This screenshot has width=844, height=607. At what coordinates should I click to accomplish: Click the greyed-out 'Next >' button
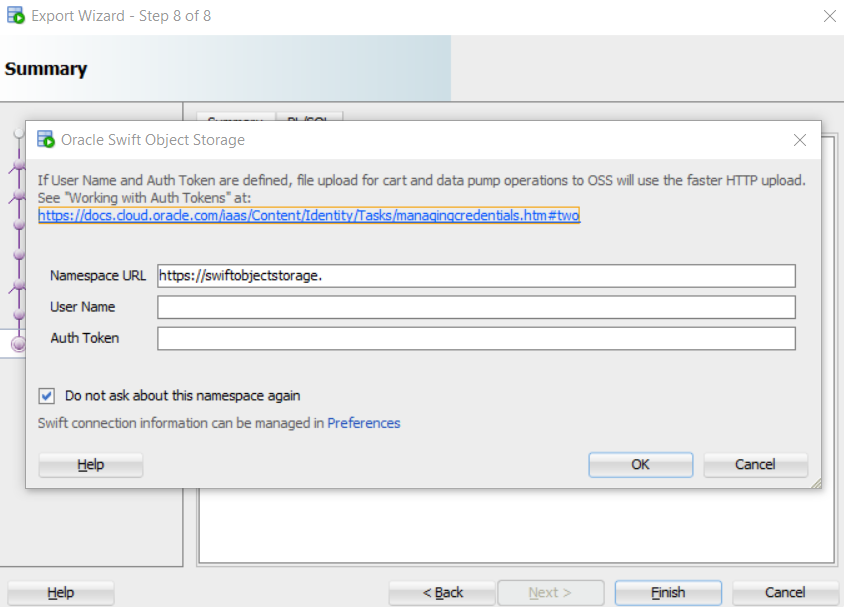click(x=550, y=592)
